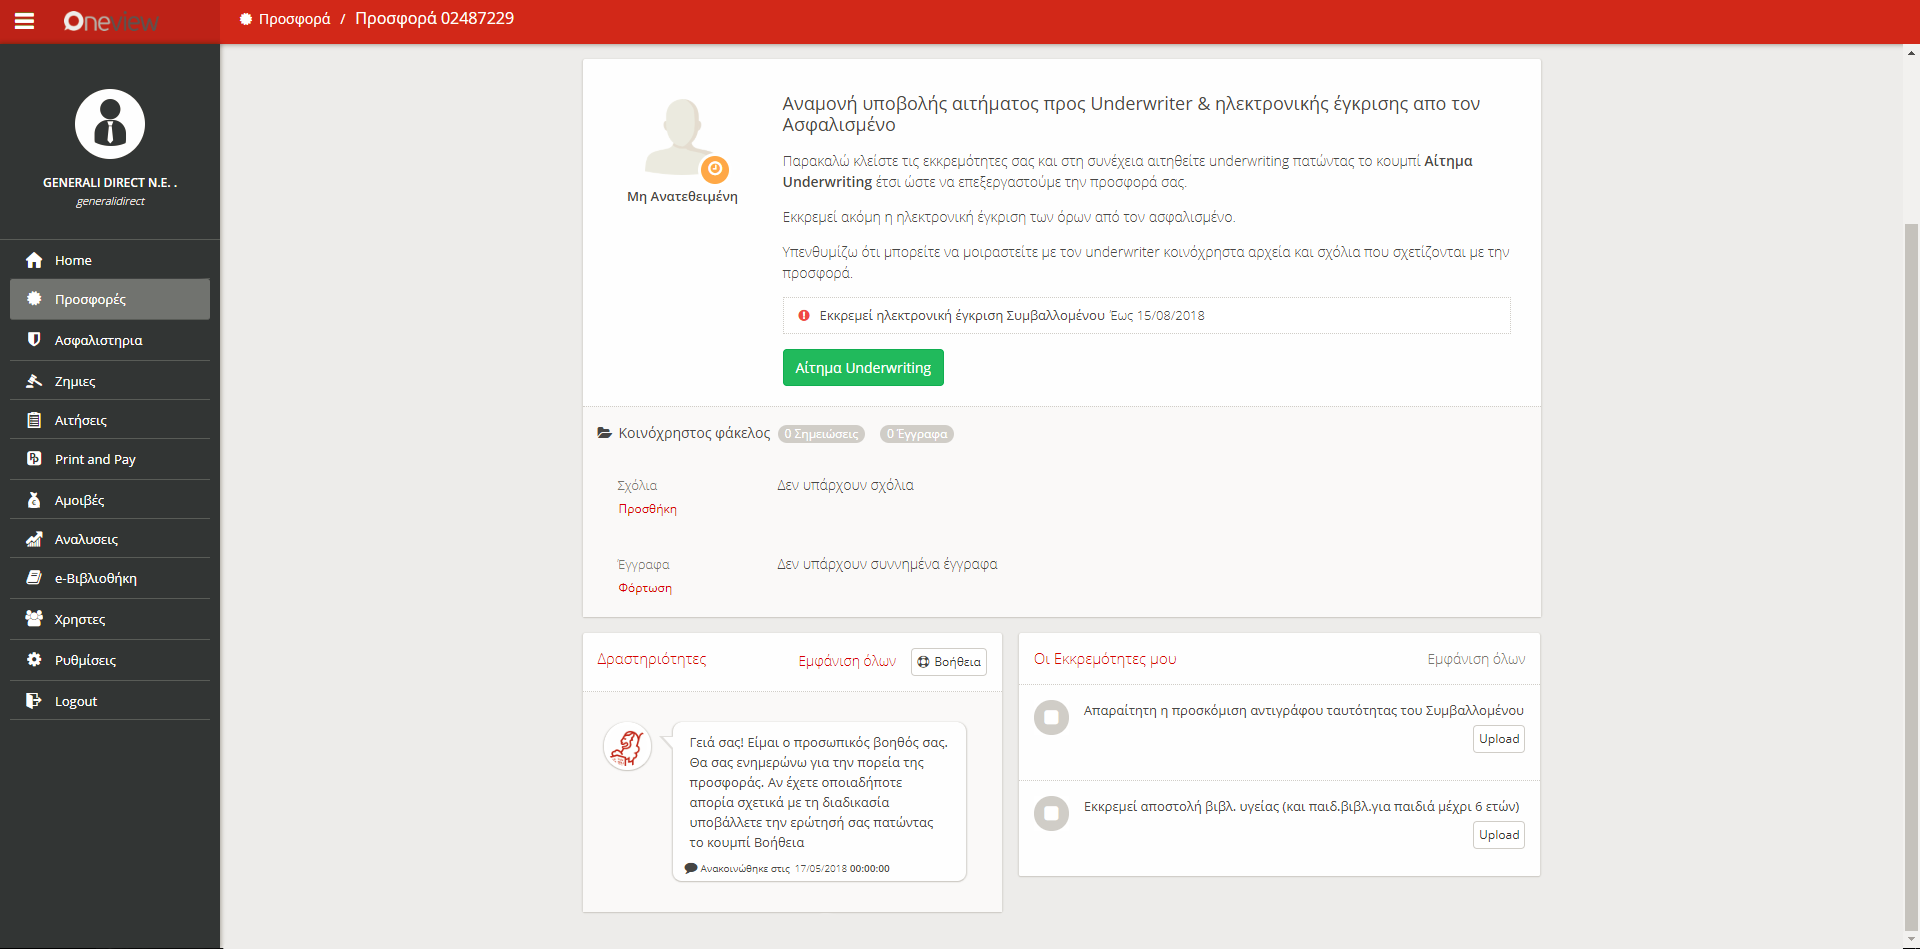Viewport: 1920px width, 949px height.
Task: Click the Print and Pay icon
Action: pyautogui.click(x=34, y=459)
